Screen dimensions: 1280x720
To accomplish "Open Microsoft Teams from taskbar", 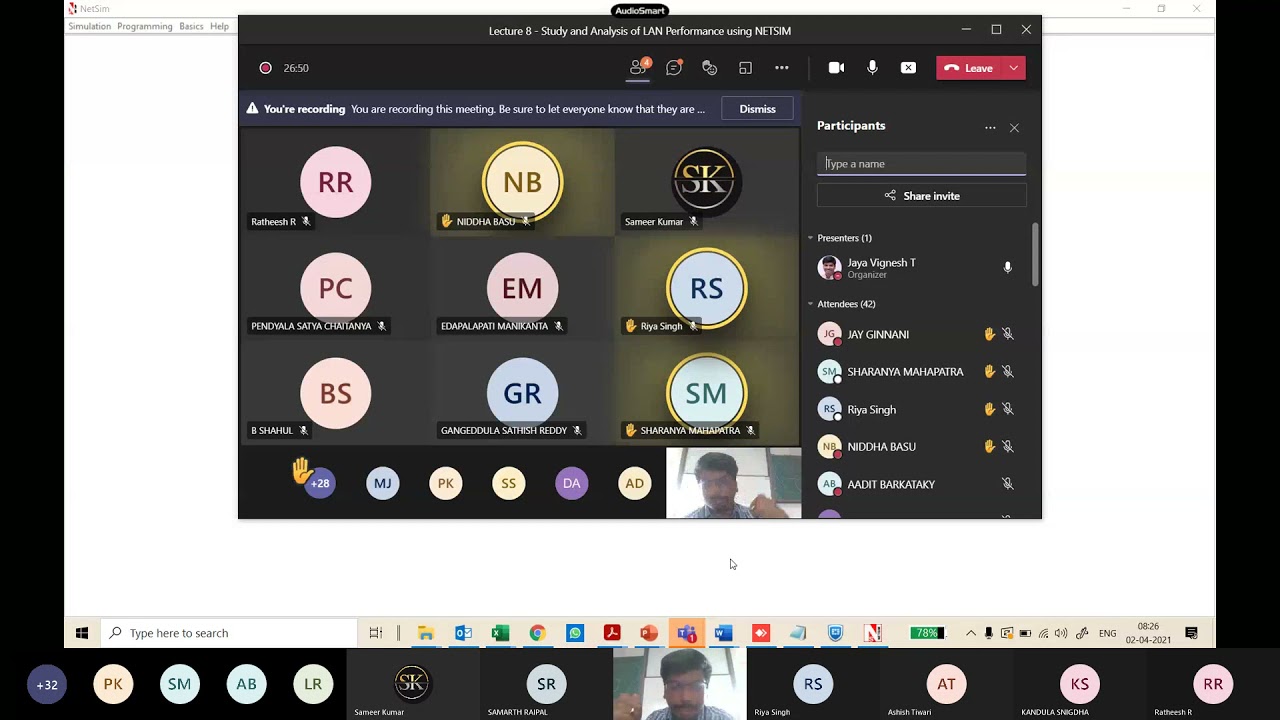I will (x=686, y=633).
